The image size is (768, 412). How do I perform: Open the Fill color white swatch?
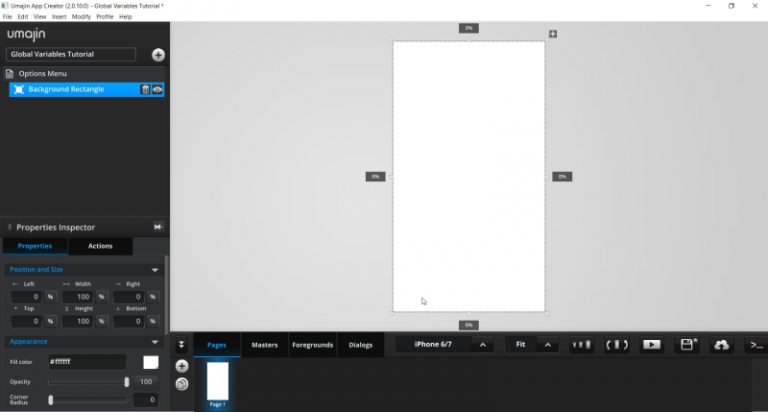point(150,362)
